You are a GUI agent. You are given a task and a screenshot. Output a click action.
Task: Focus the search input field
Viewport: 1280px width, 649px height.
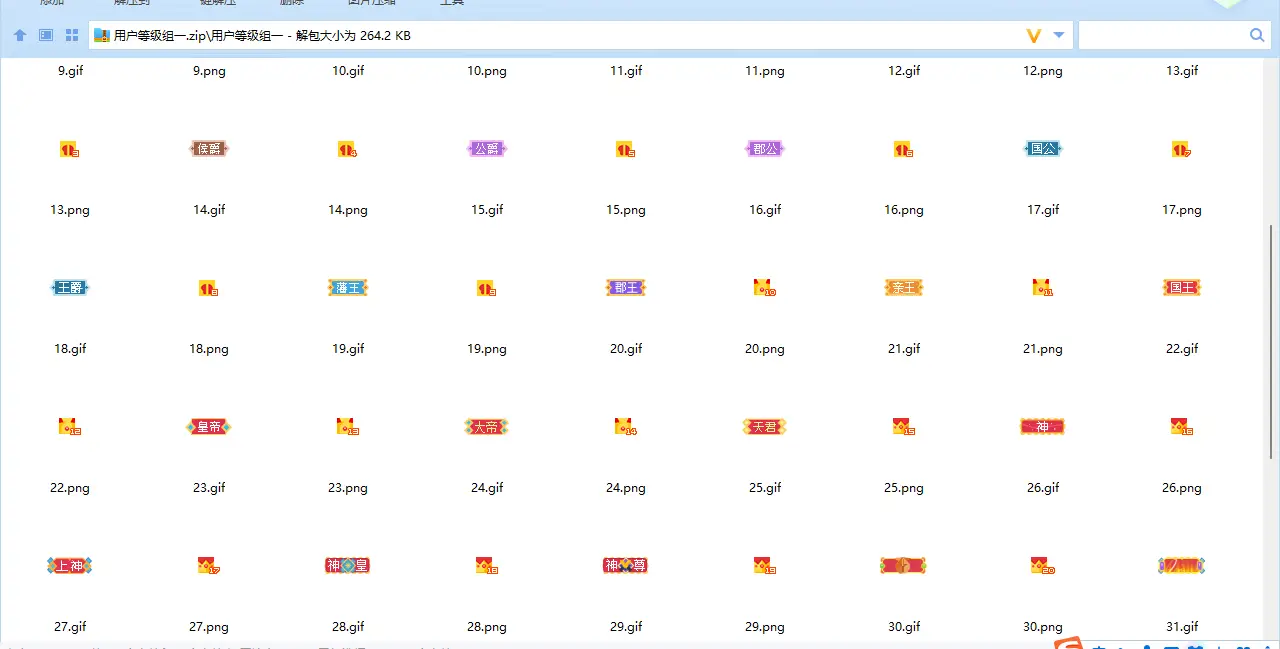[1160, 35]
